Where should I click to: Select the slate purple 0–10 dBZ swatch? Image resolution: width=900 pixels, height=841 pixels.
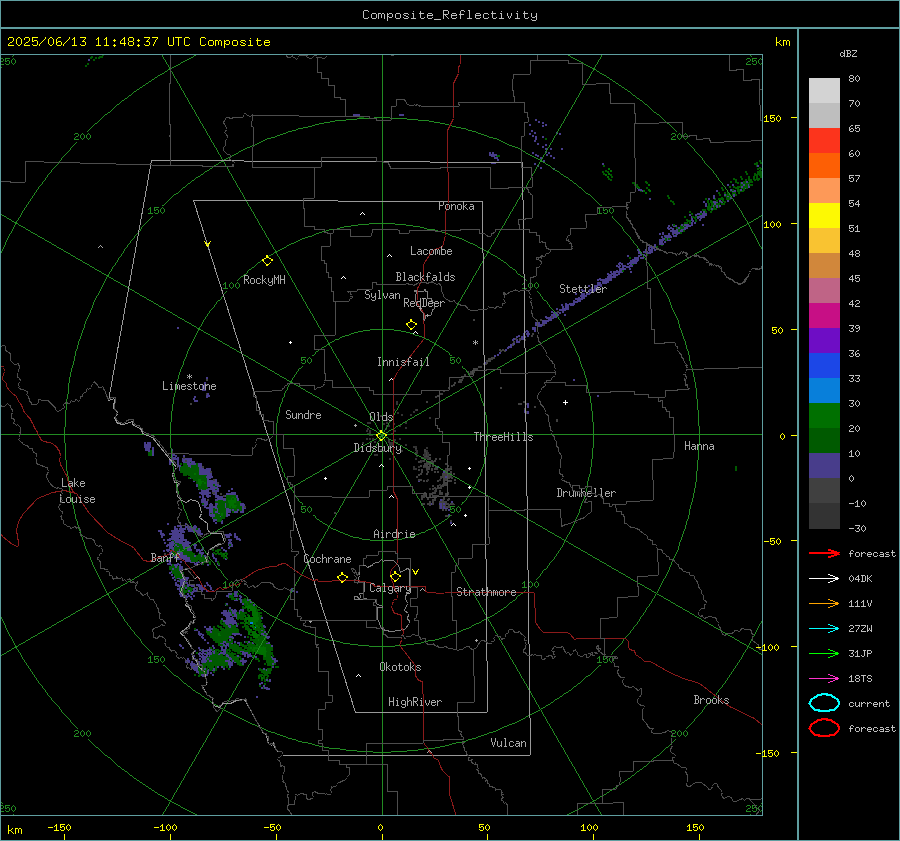click(824, 466)
